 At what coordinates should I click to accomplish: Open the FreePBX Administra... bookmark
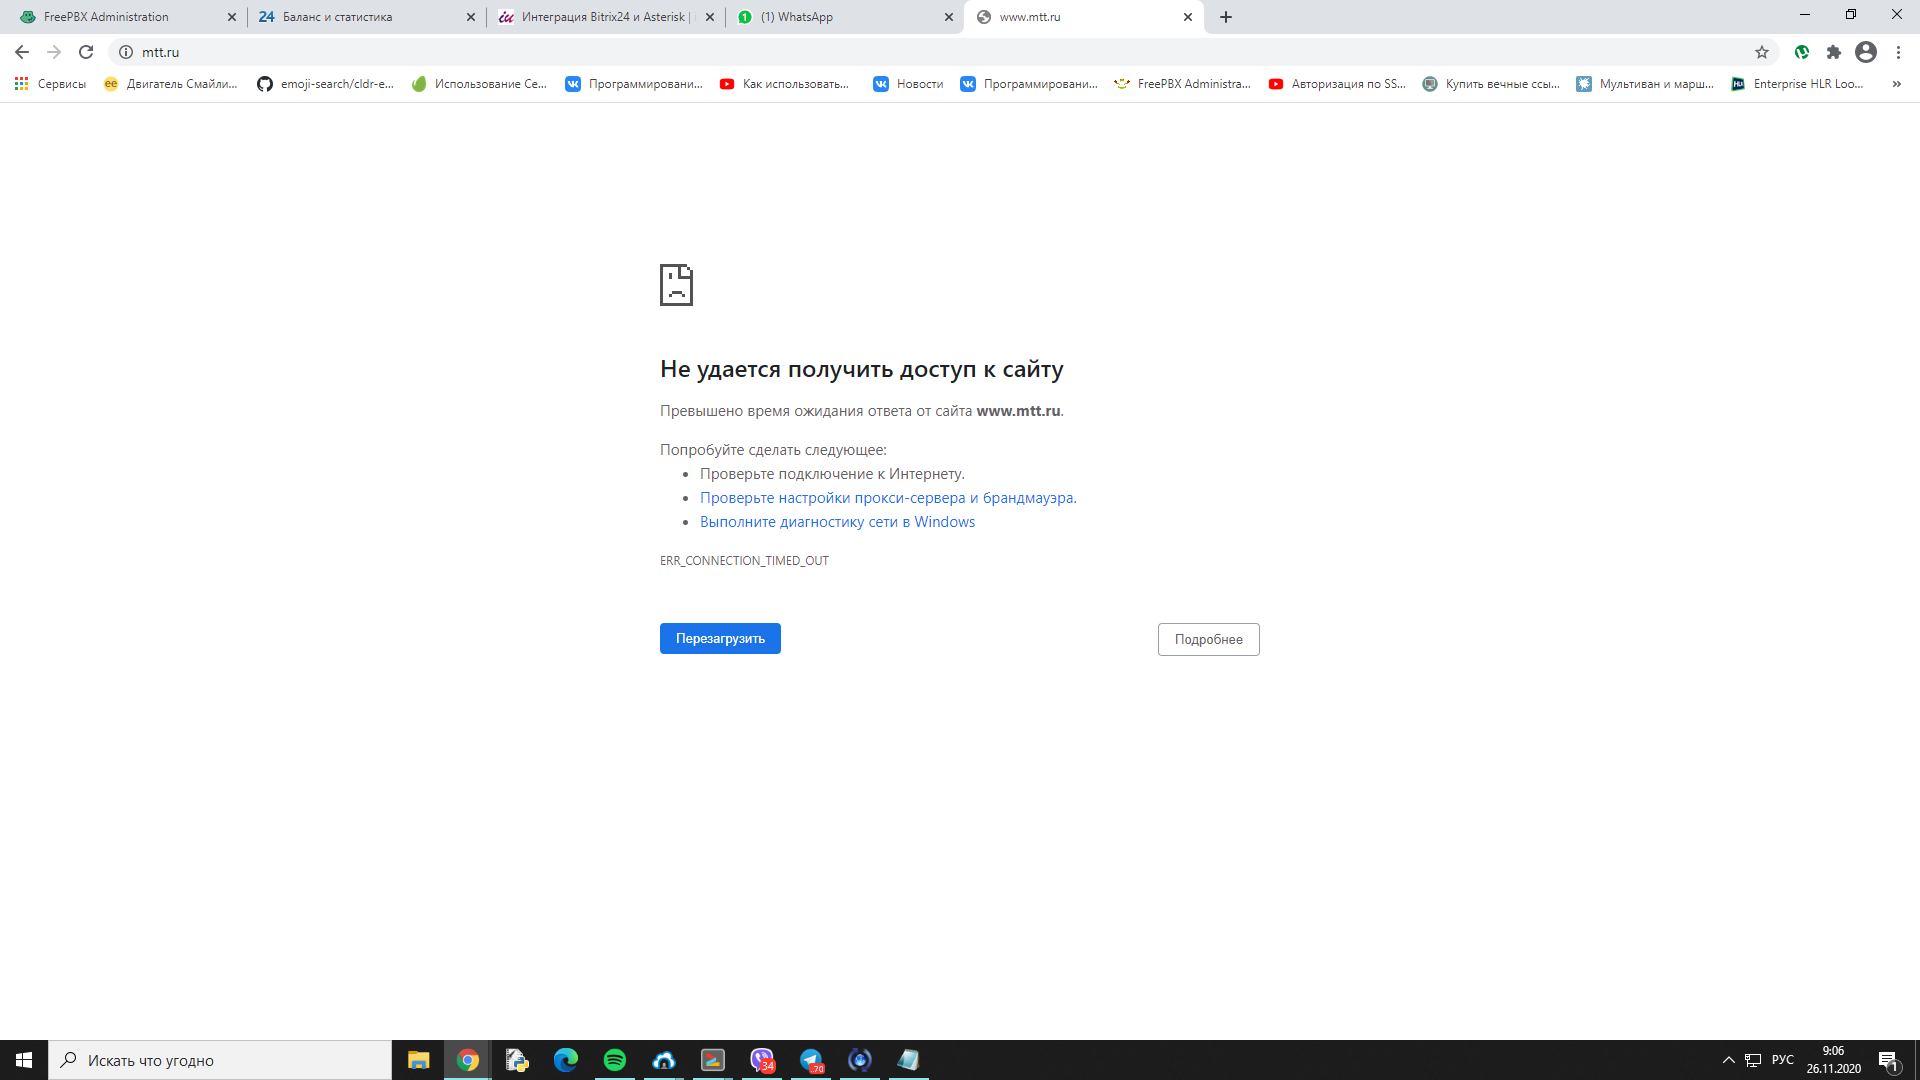click(1183, 84)
